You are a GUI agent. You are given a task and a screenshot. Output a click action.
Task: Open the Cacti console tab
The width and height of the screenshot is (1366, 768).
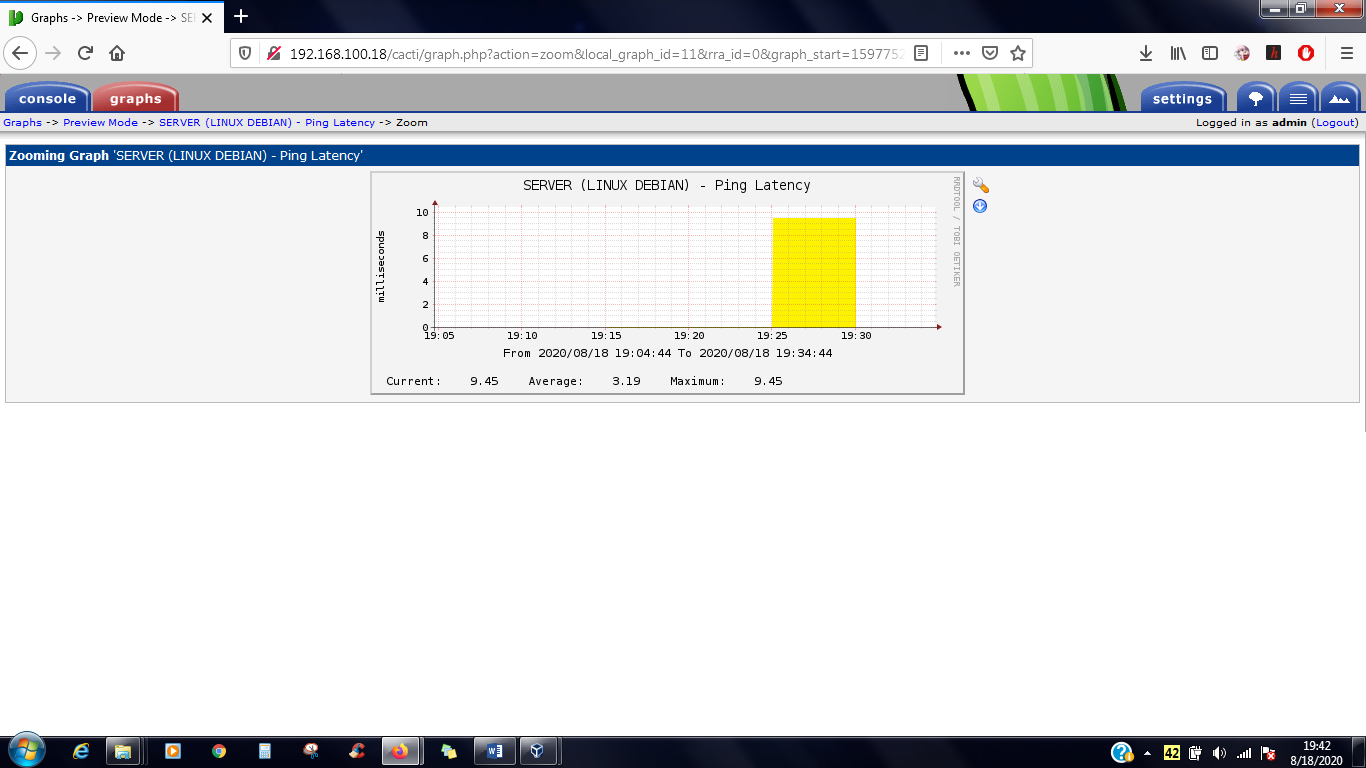[47, 98]
